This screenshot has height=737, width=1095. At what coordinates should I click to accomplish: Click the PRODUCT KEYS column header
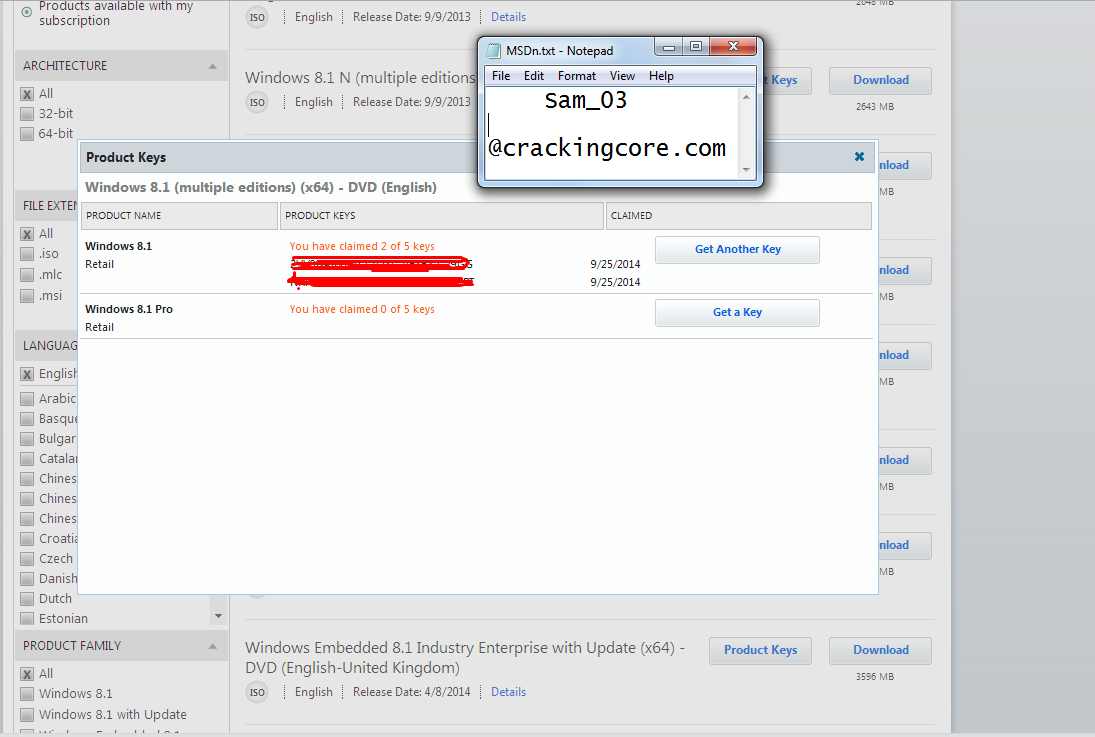point(442,216)
